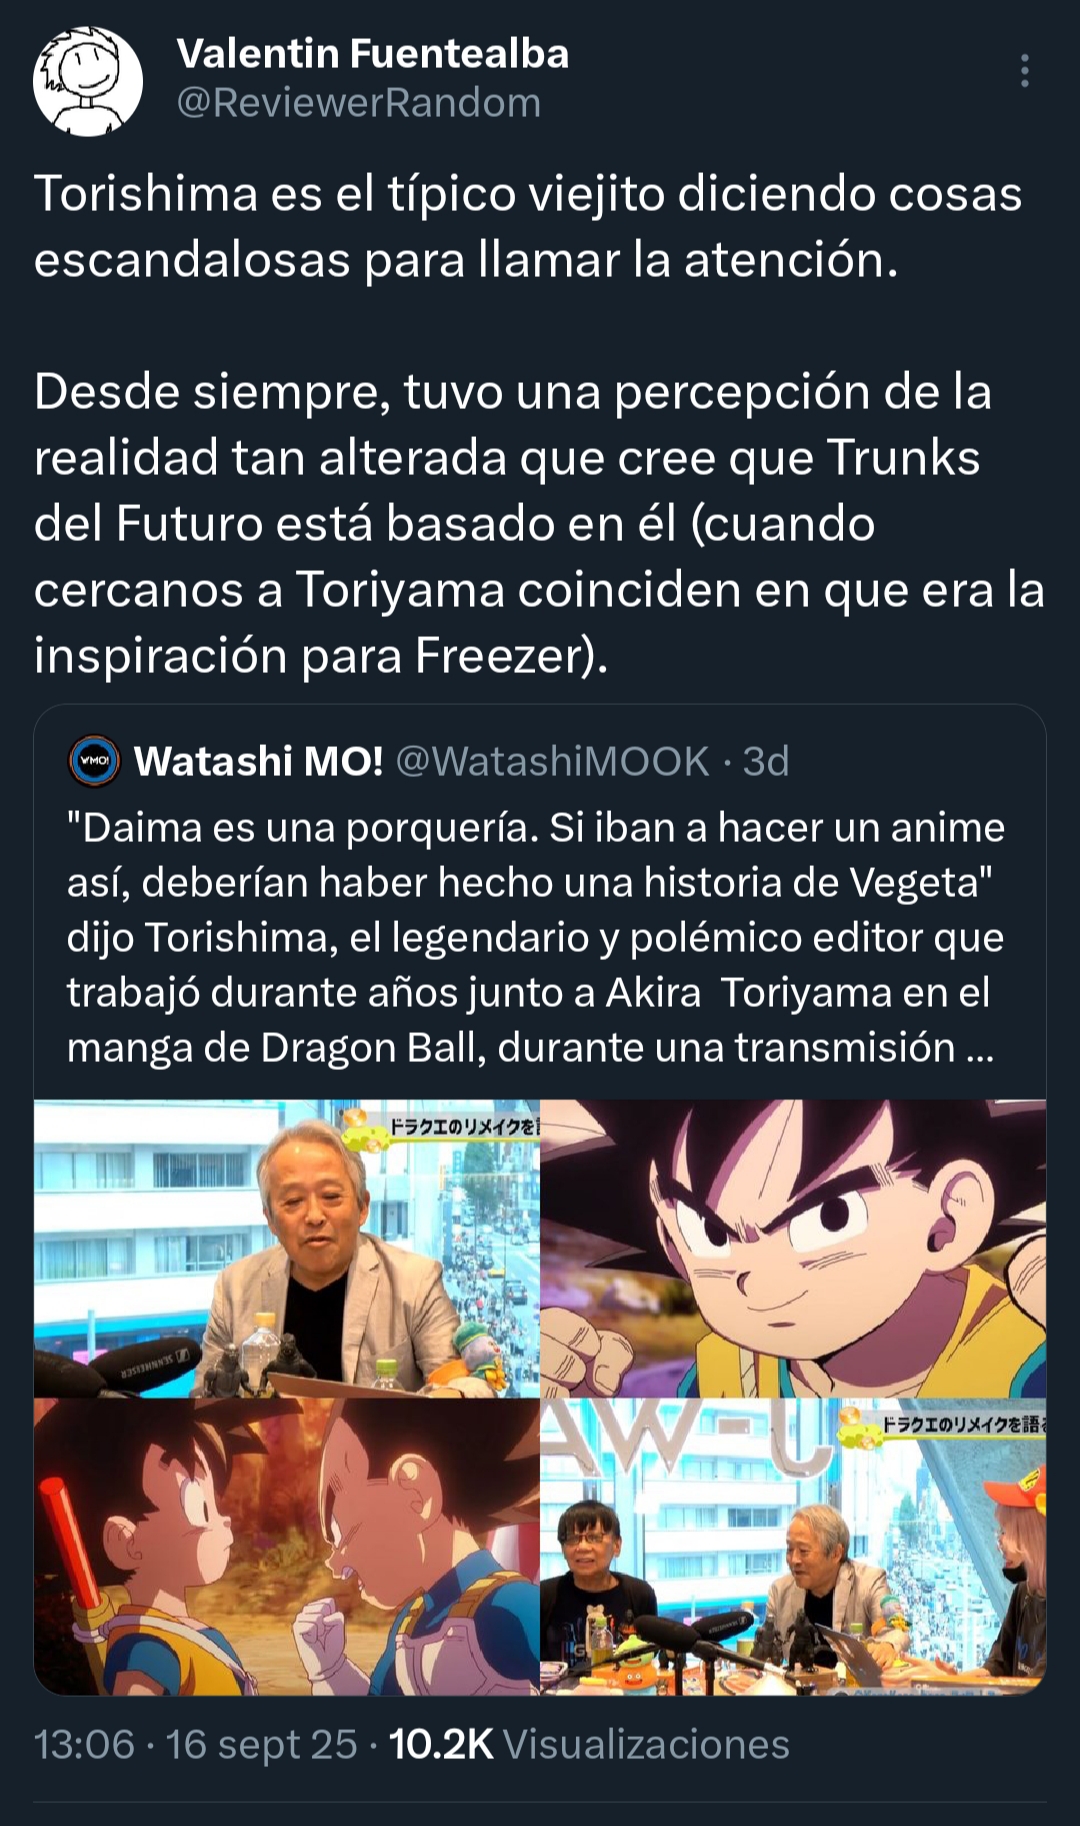Screen dimensions: 1080x1826
Task: Tap the Watashi MO! account avatar
Action: [x=94, y=762]
